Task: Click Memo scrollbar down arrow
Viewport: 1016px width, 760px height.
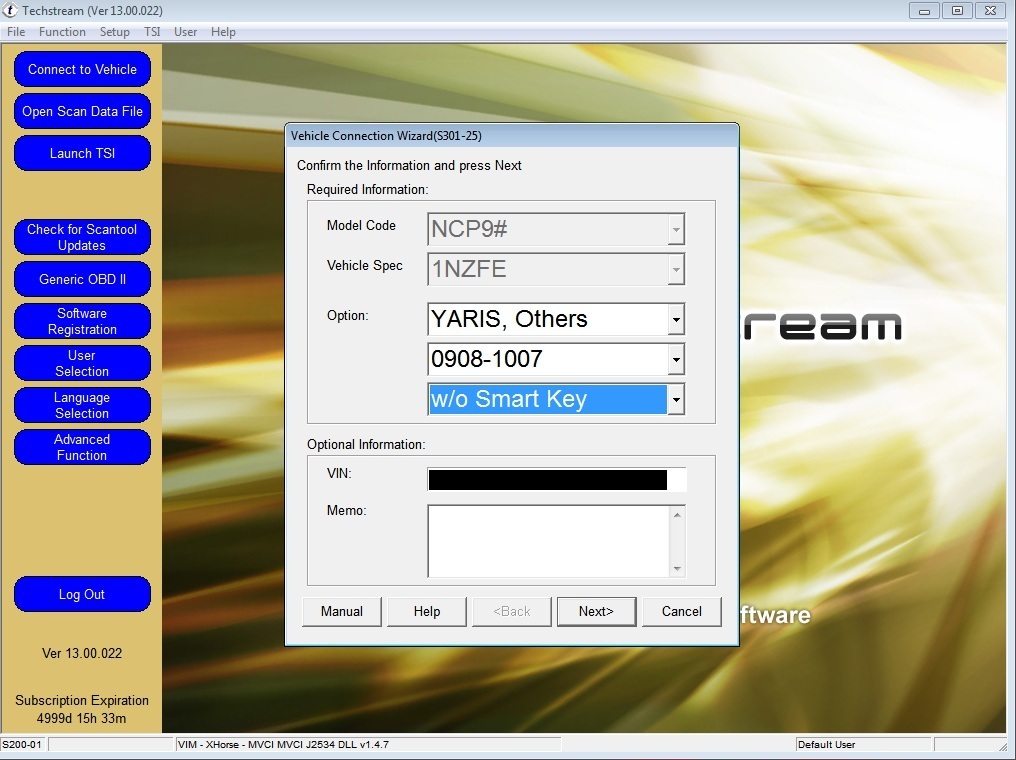Action: click(677, 569)
